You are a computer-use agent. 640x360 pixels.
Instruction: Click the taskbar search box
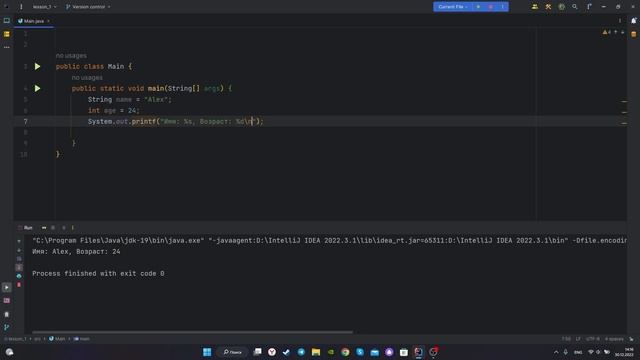[233, 352]
